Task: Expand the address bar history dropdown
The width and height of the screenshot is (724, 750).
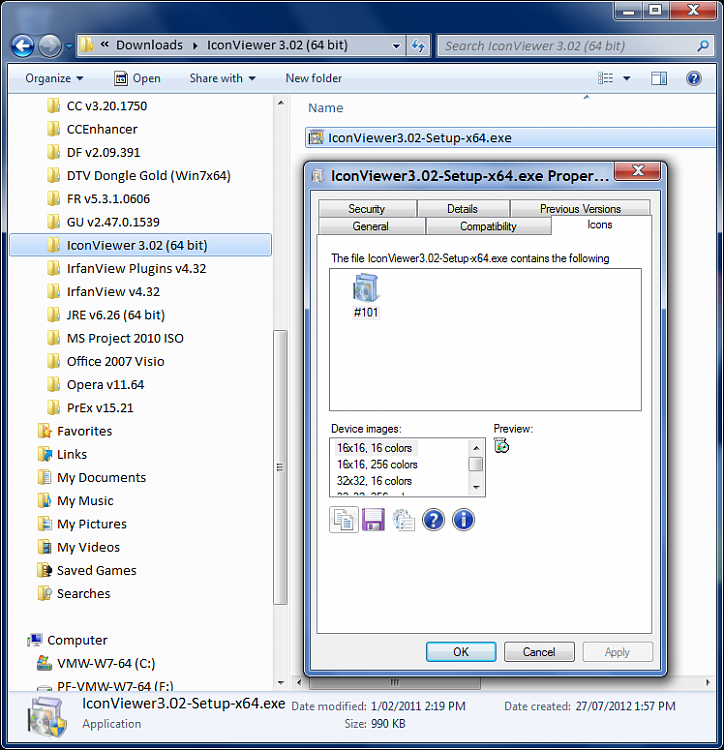Action: click(396, 46)
